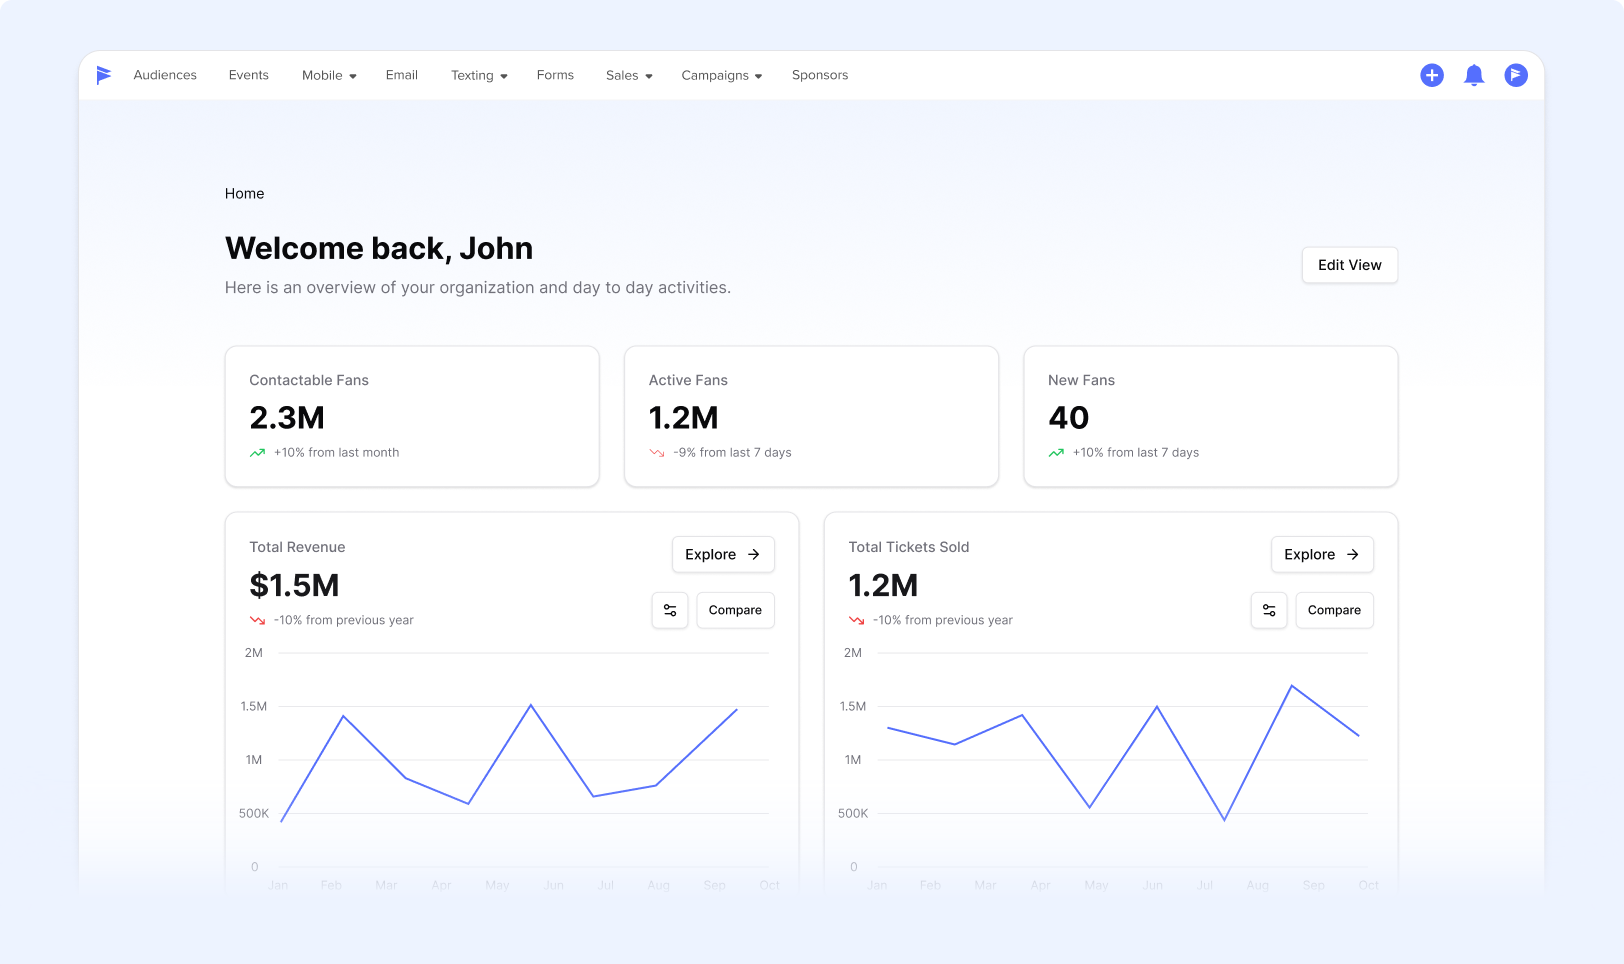The image size is (1624, 964).
Task: Click the green trend arrow in Contactable Fans
Action: point(257,453)
